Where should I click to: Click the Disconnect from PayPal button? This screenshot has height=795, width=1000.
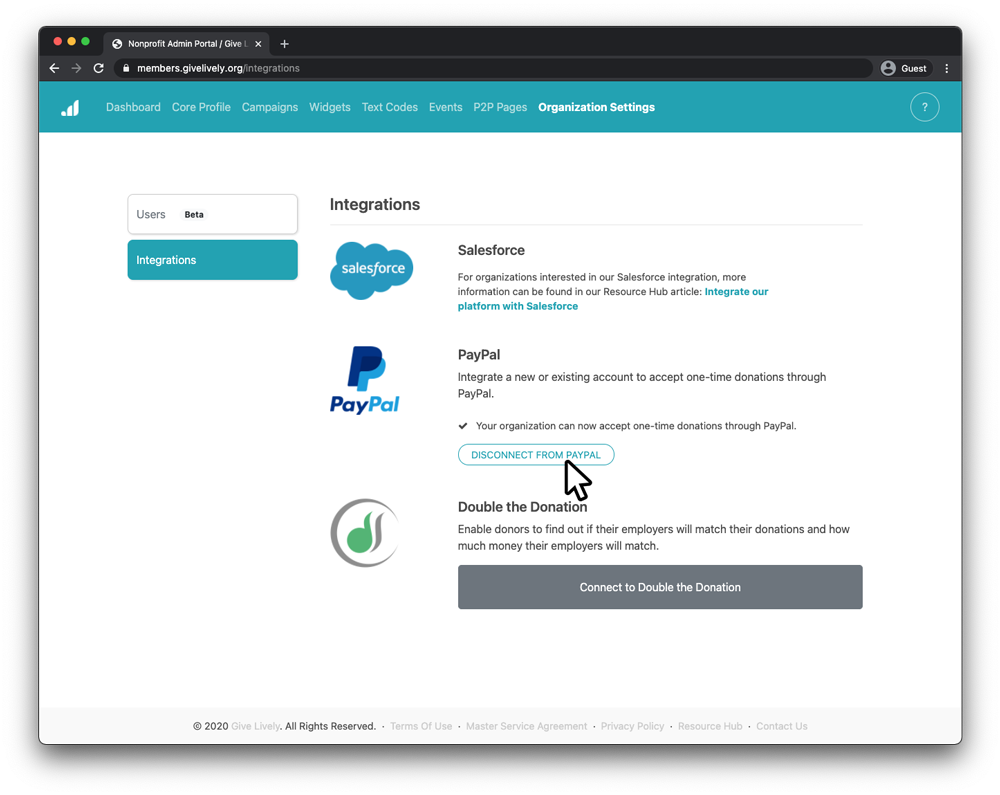(x=536, y=455)
